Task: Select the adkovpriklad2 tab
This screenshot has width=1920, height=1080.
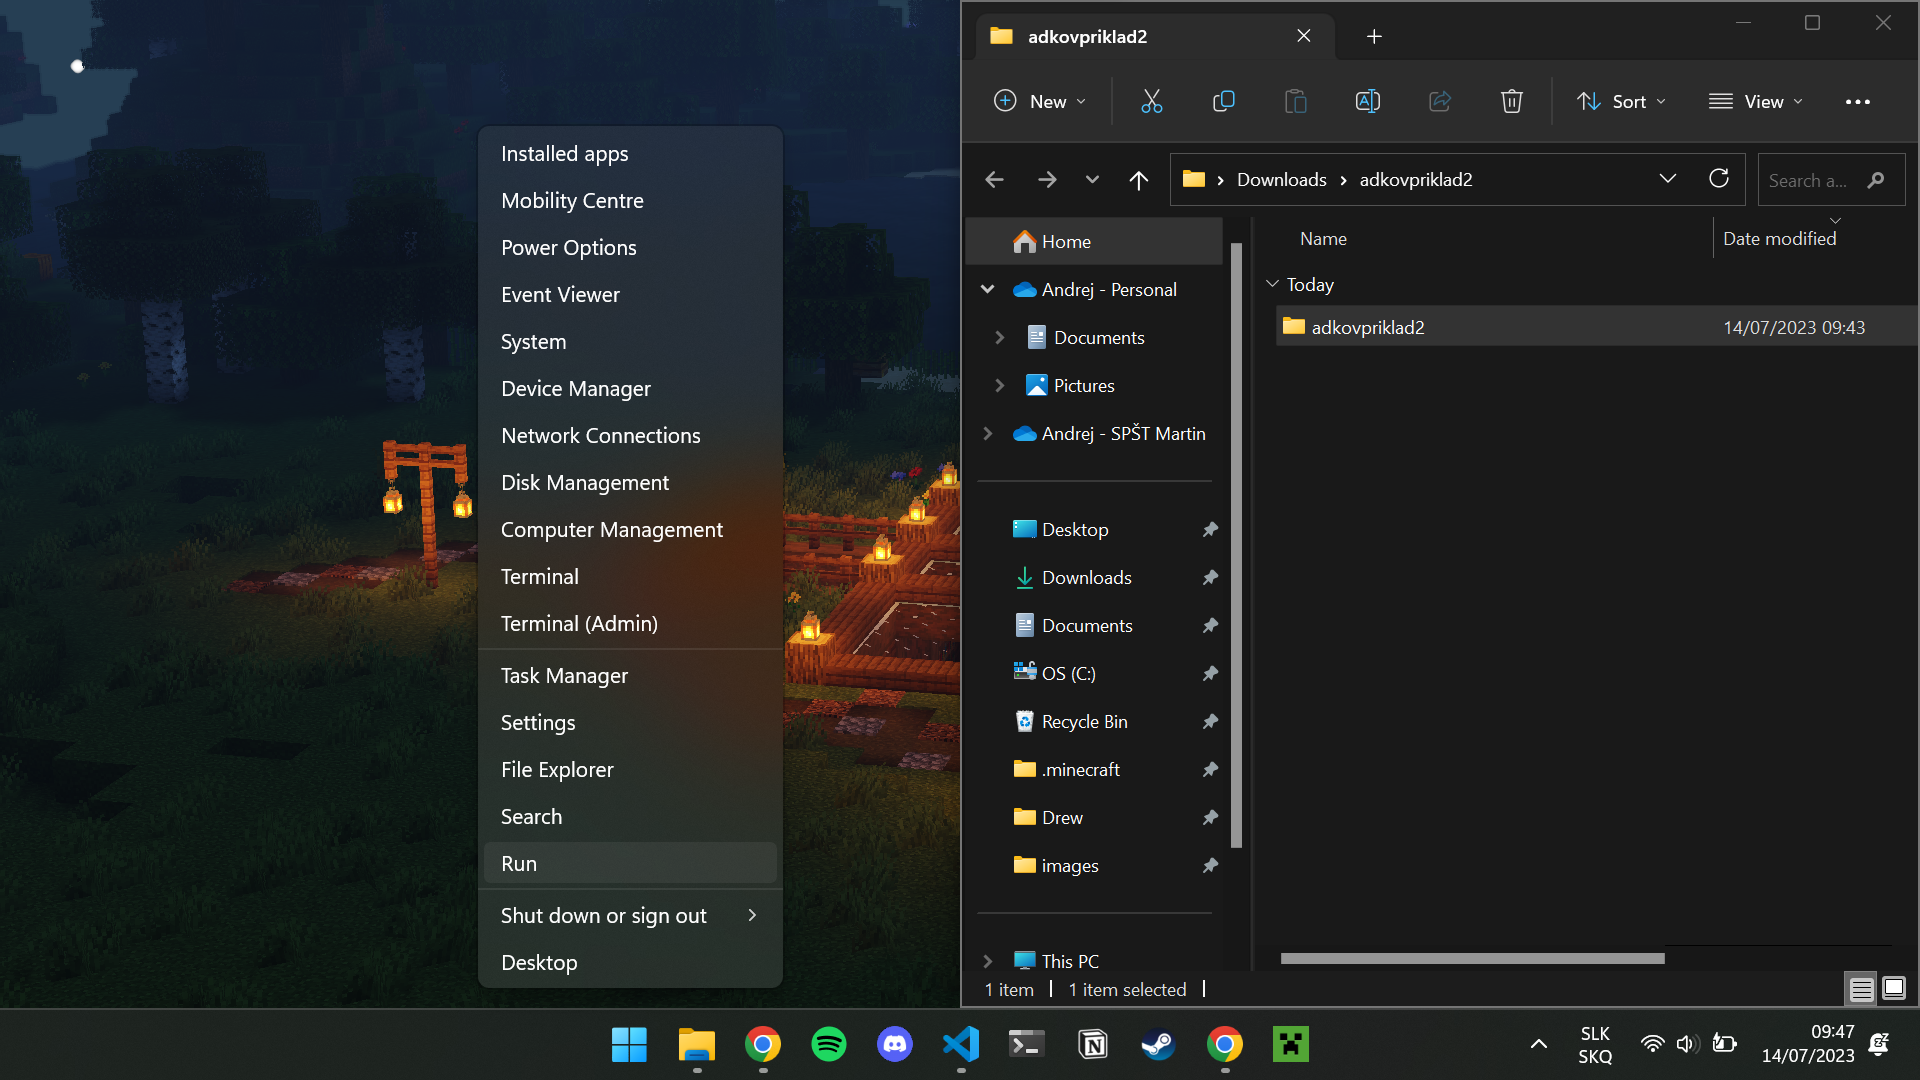Action: coord(1155,37)
